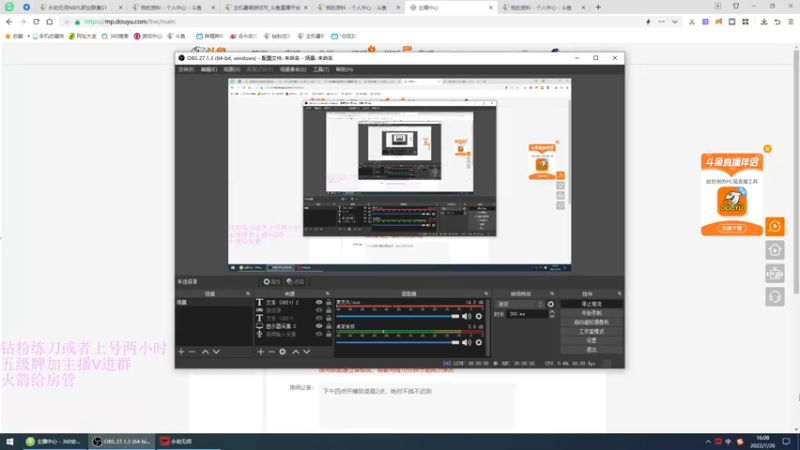The image size is (800, 450).
Task: Click 属性 properties gear button above panels
Action: click(x=271, y=282)
